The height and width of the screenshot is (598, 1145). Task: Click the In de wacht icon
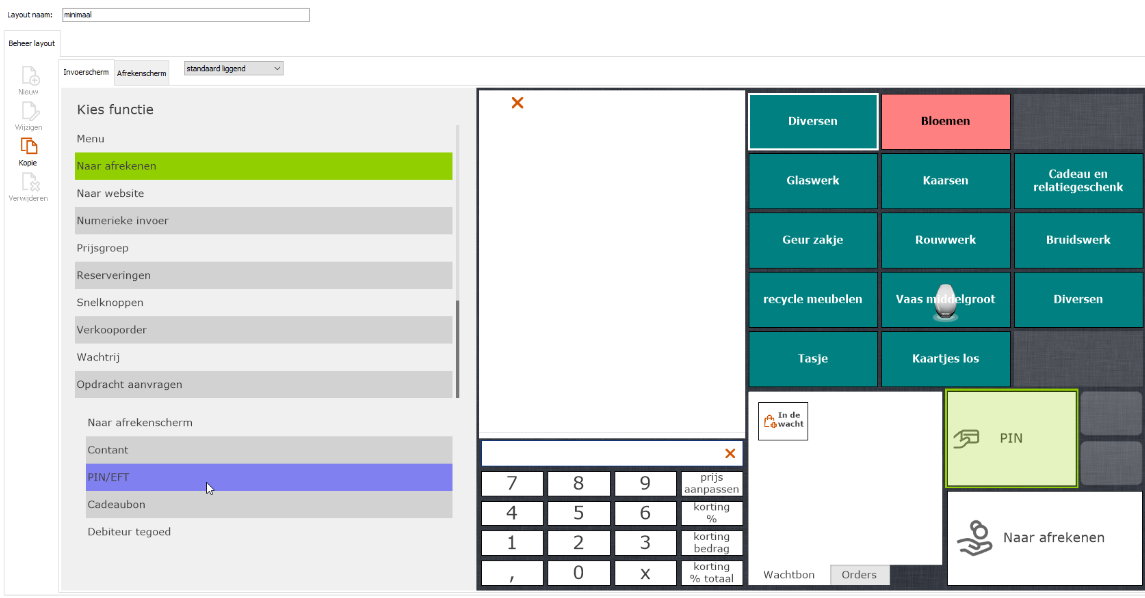[x=782, y=422]
